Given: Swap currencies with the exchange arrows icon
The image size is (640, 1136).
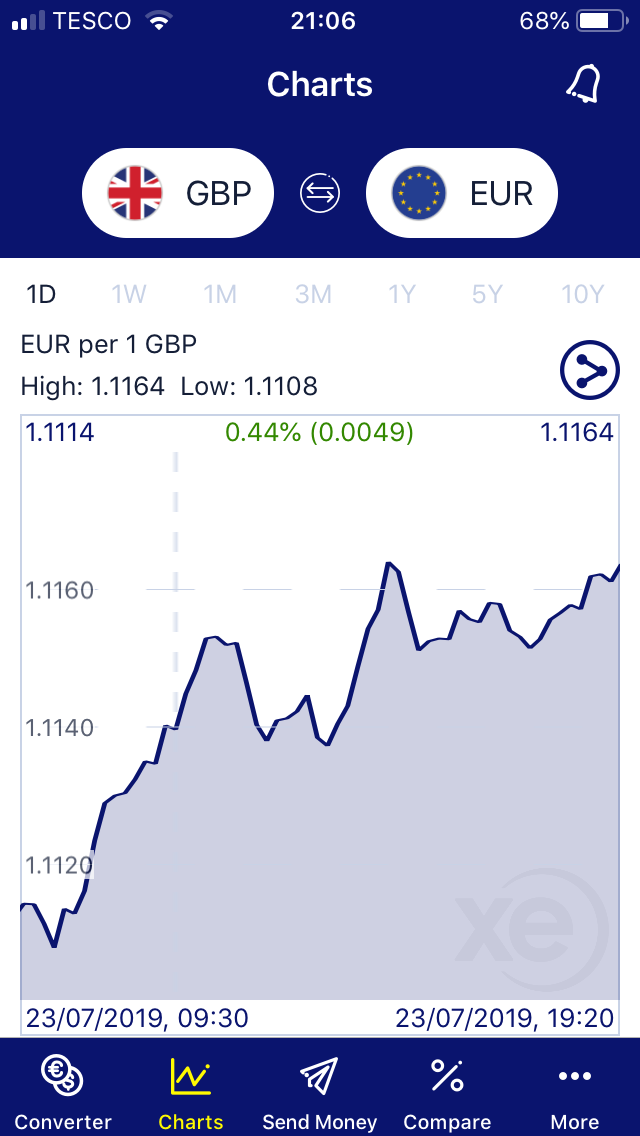Looking at the screenshot, I should pyautogui.click(x=320, y=193).
